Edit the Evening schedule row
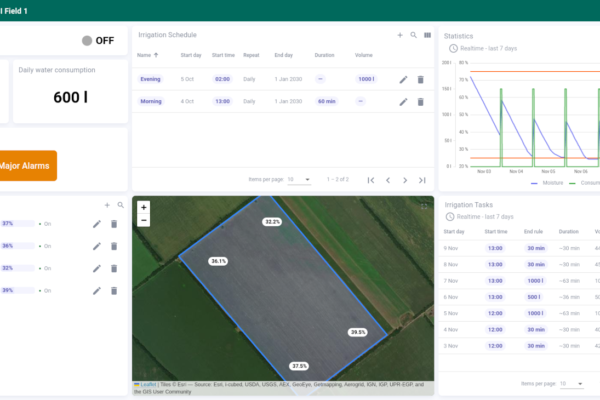This screenshot has width=600, height=400. coord(403,79)
